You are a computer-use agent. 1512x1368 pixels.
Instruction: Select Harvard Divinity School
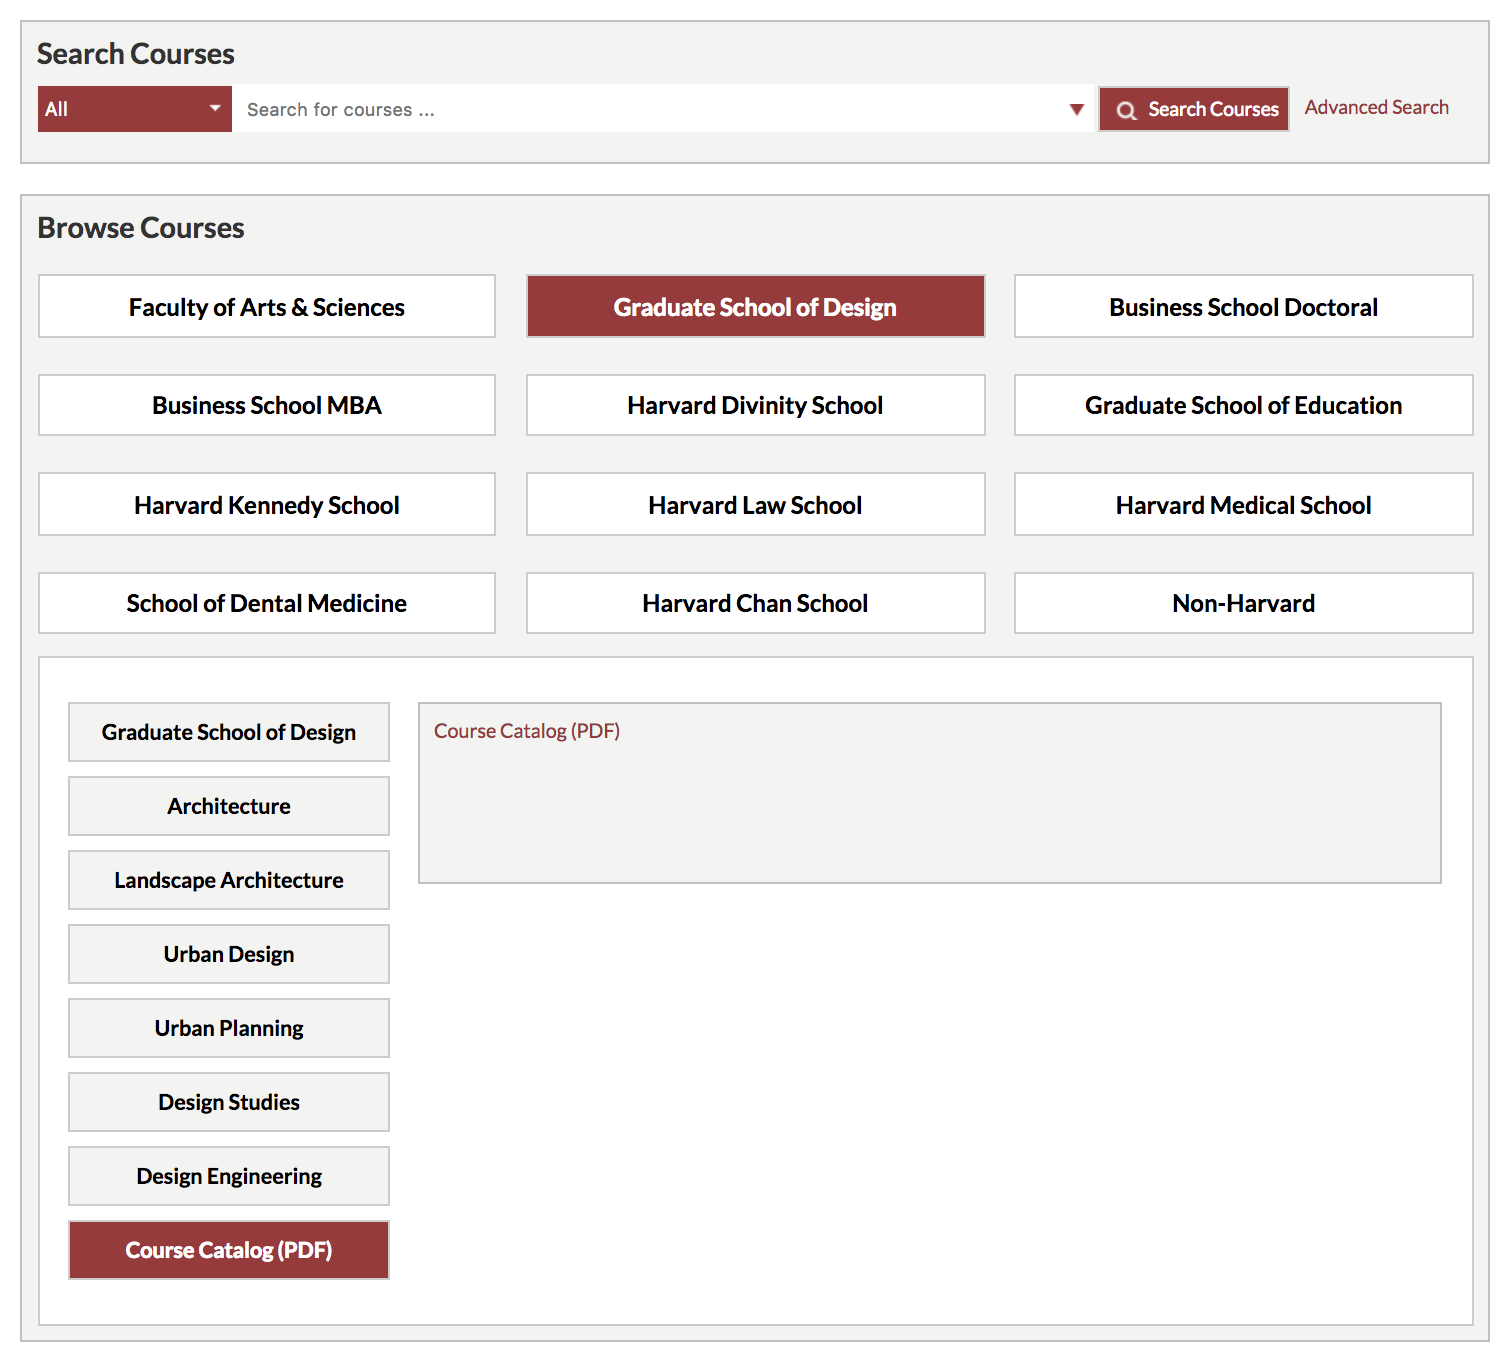[x=755, y=405]
